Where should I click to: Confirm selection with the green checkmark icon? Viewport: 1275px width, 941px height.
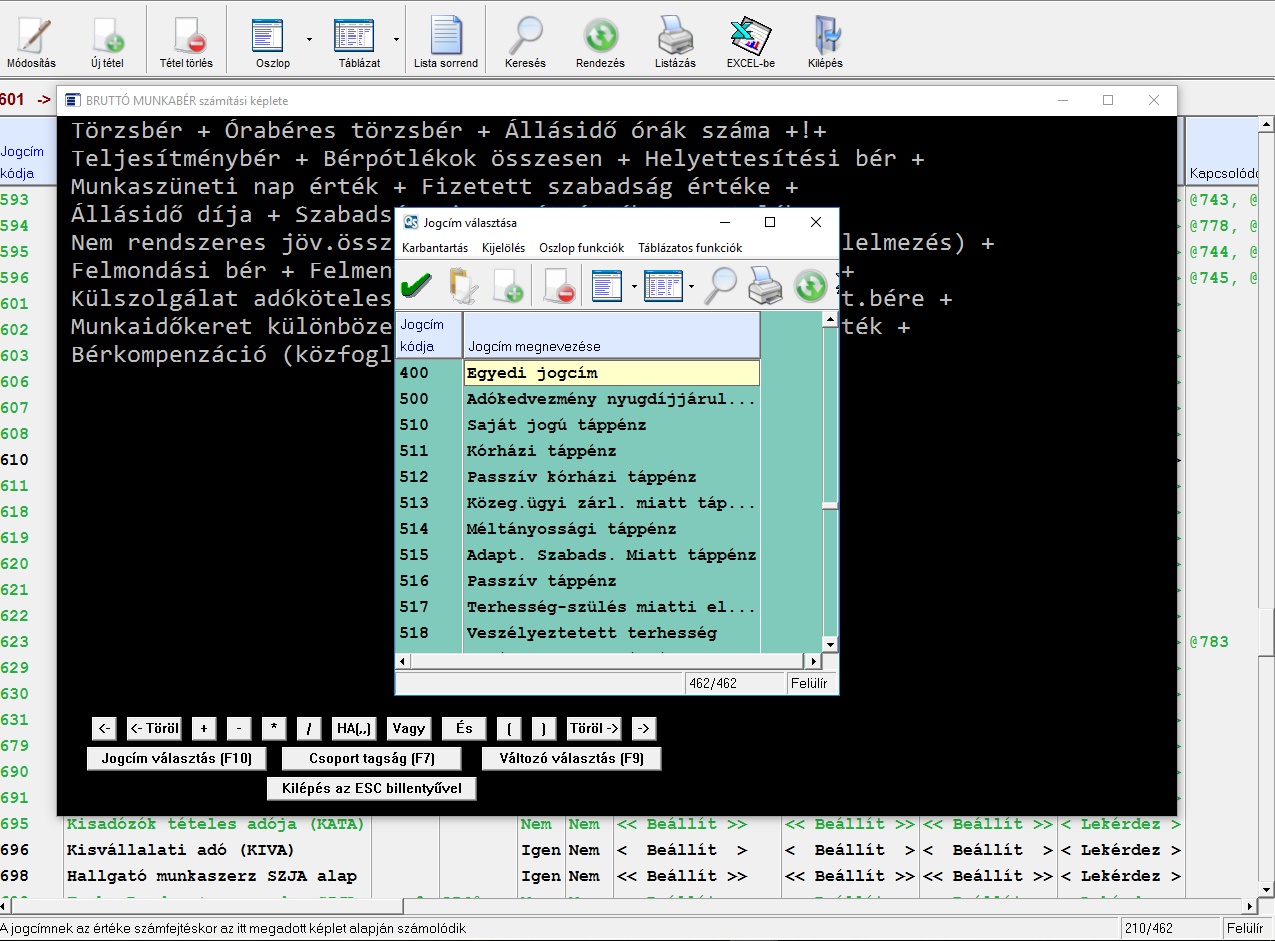pos(416,287)
